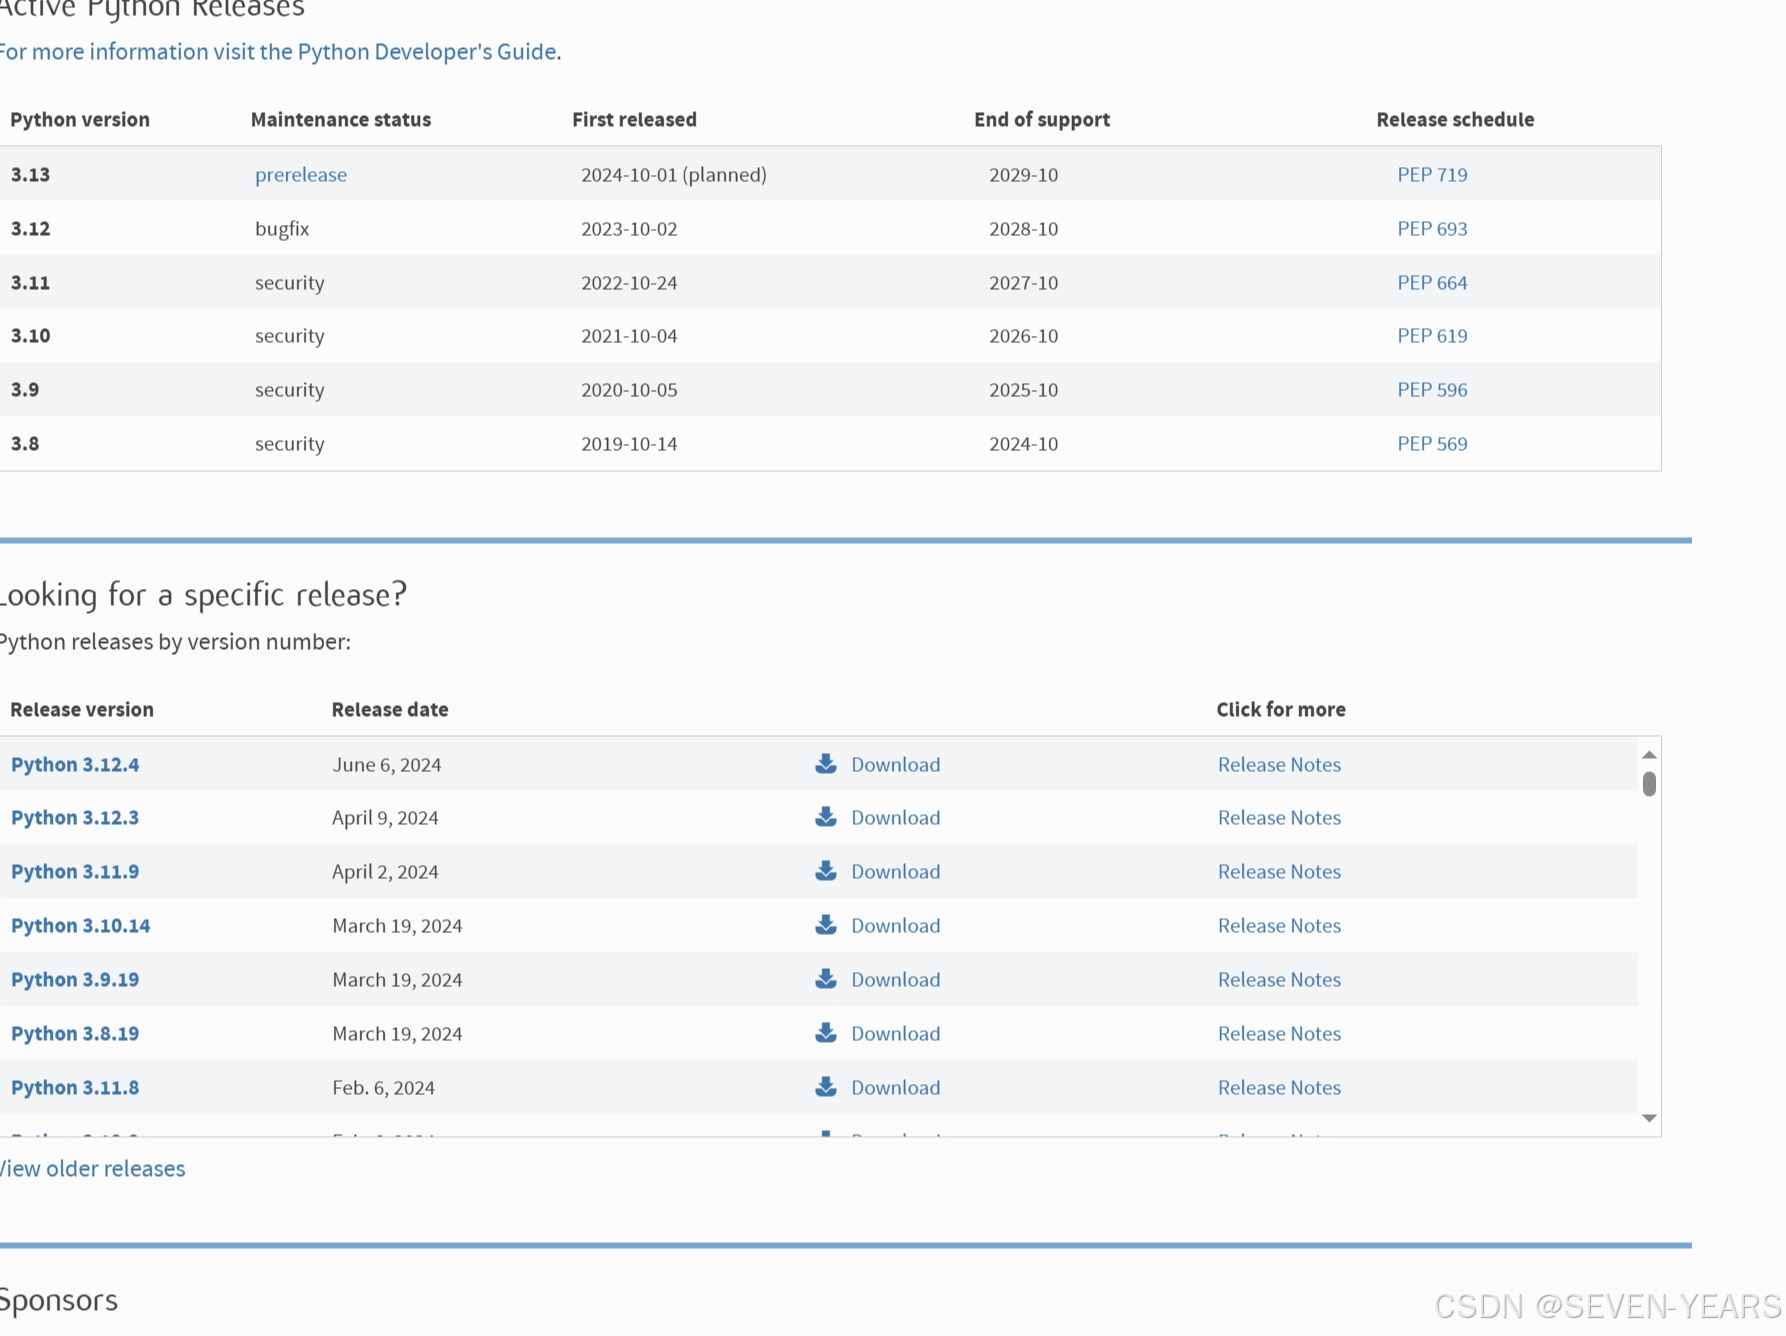Click download icon for Python 3.10.14
The width and height of the screenshot is (1786, 1336).
tap(826, 925)
